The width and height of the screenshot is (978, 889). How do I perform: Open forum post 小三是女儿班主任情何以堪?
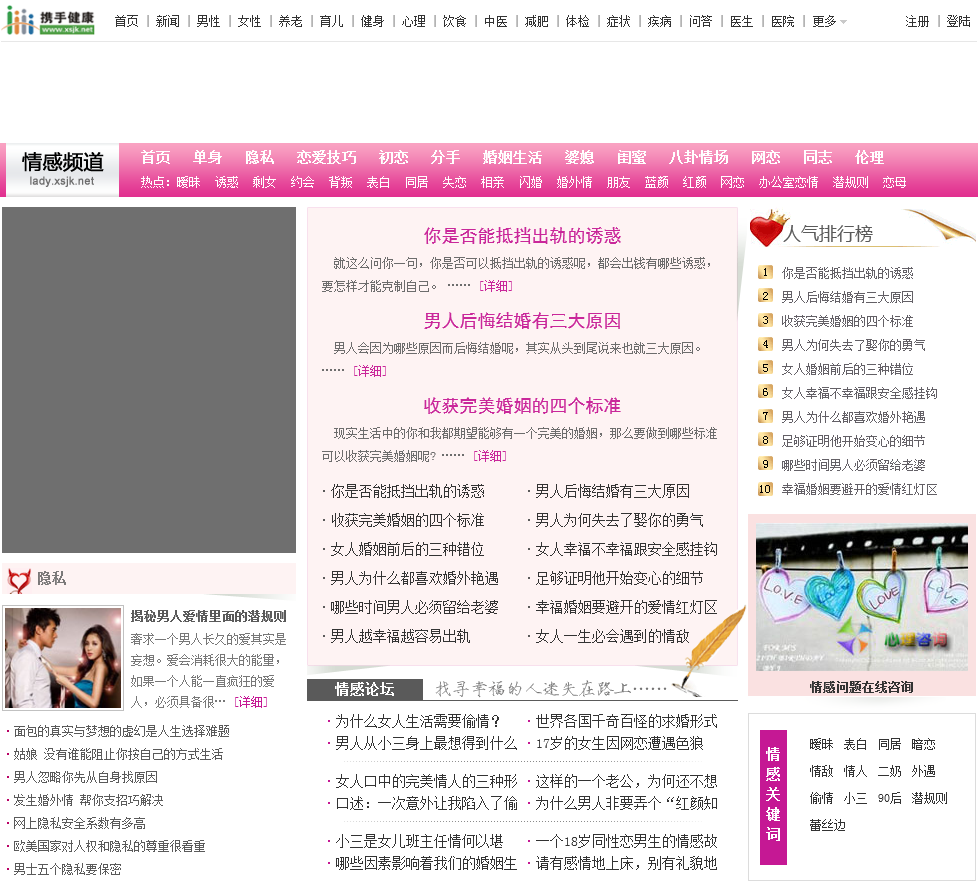pos(419,841)
